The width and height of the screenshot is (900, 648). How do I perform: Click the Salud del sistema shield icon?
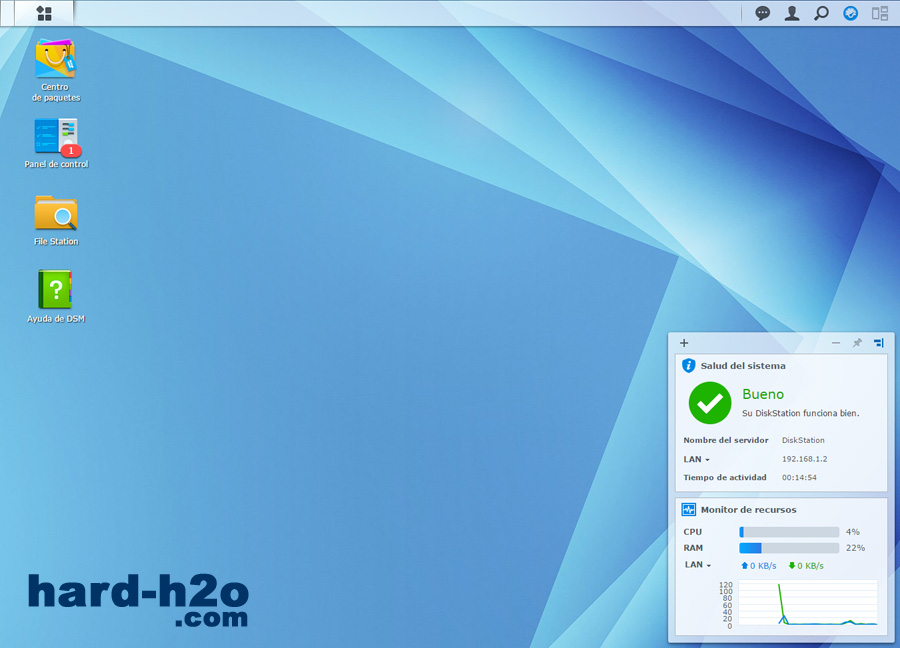688,366
